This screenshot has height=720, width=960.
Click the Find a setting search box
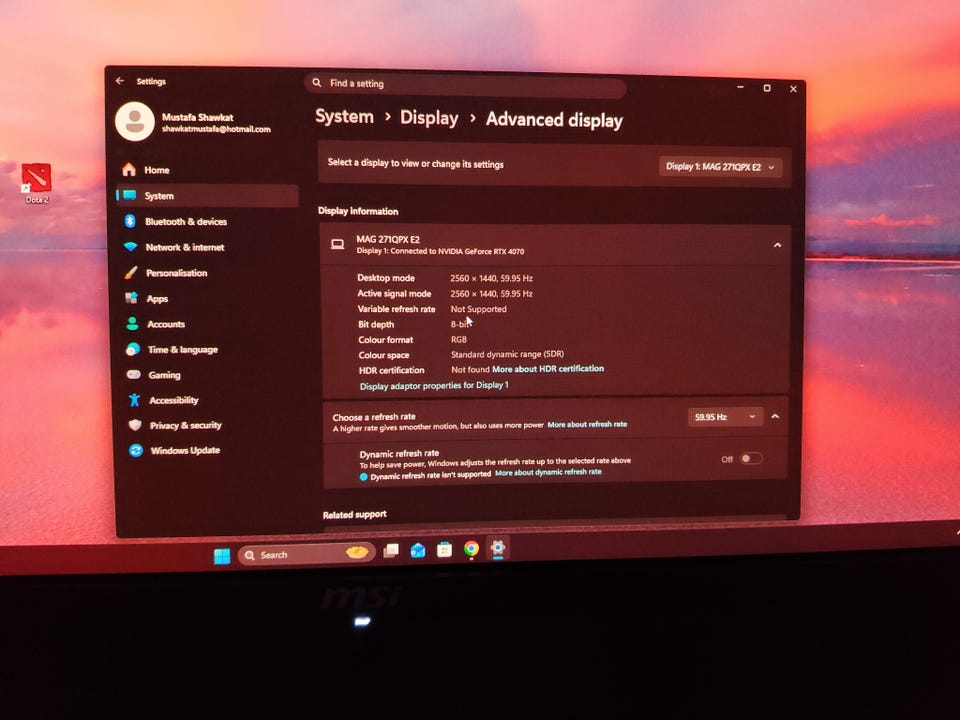click(x=465, y=84)
